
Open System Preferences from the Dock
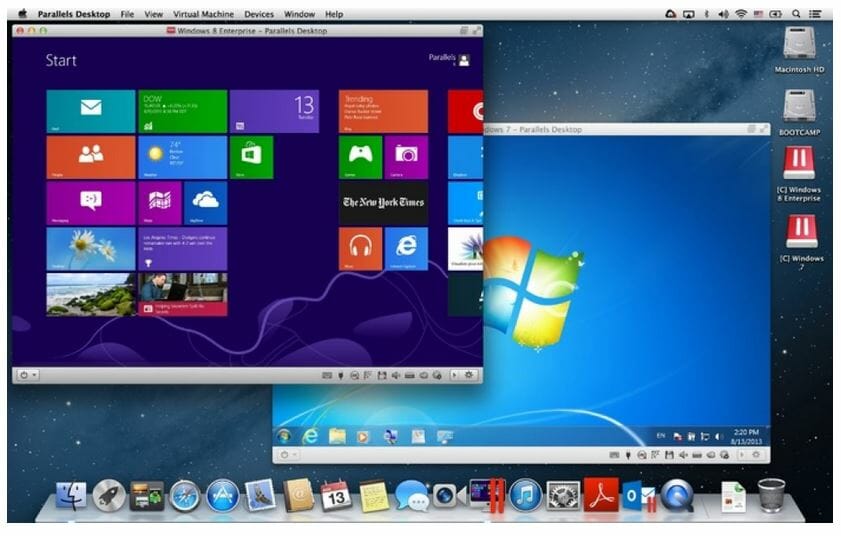point(563,495)
